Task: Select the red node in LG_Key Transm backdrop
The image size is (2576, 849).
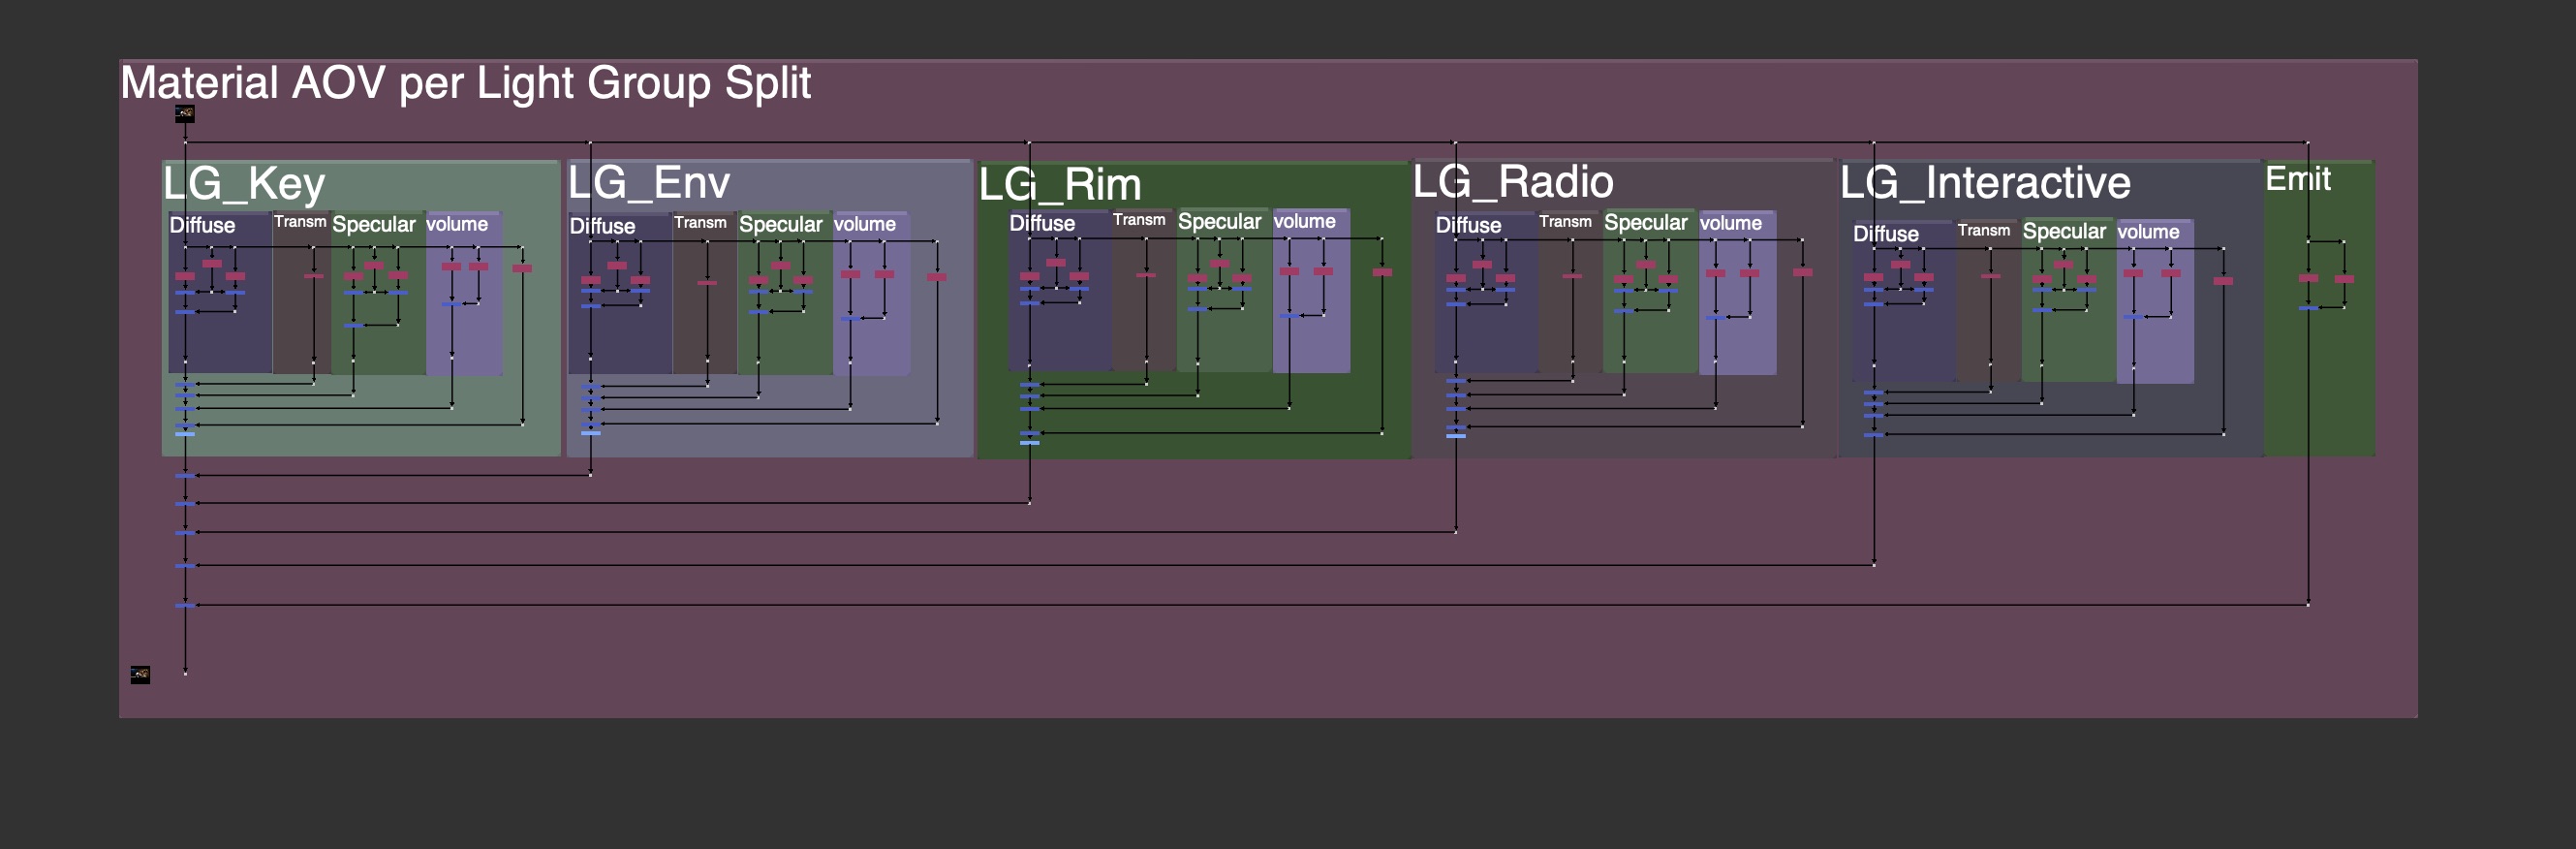Action: point(313,276)
